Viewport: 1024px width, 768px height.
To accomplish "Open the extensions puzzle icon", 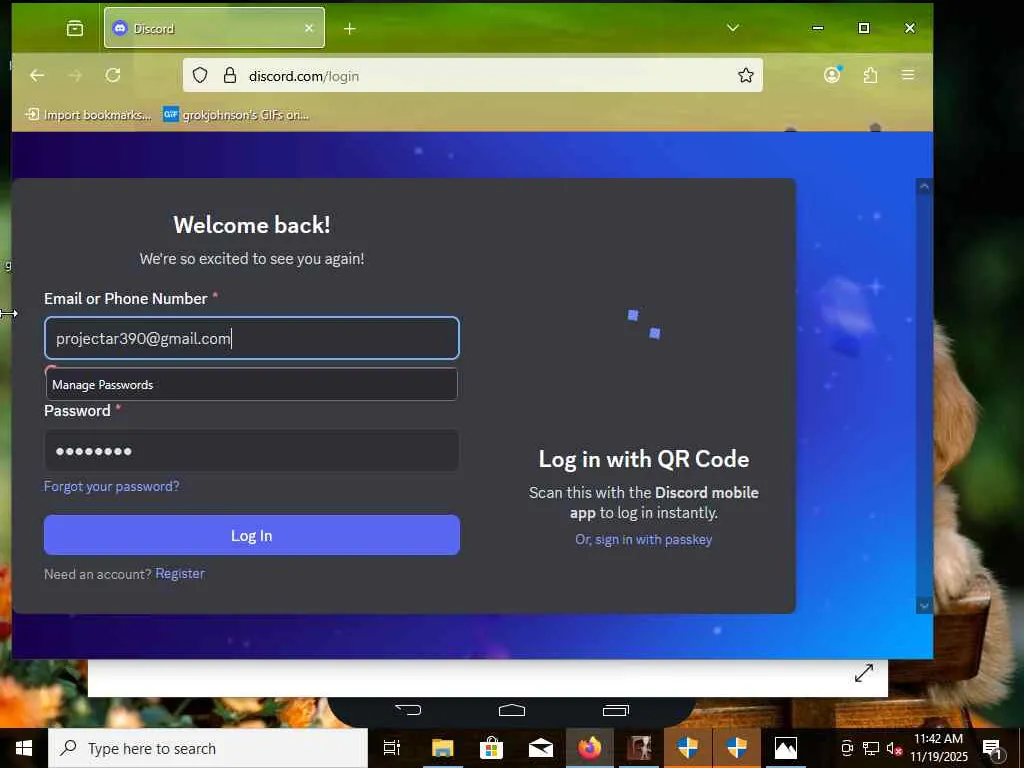I will click(x=870, y=76).
